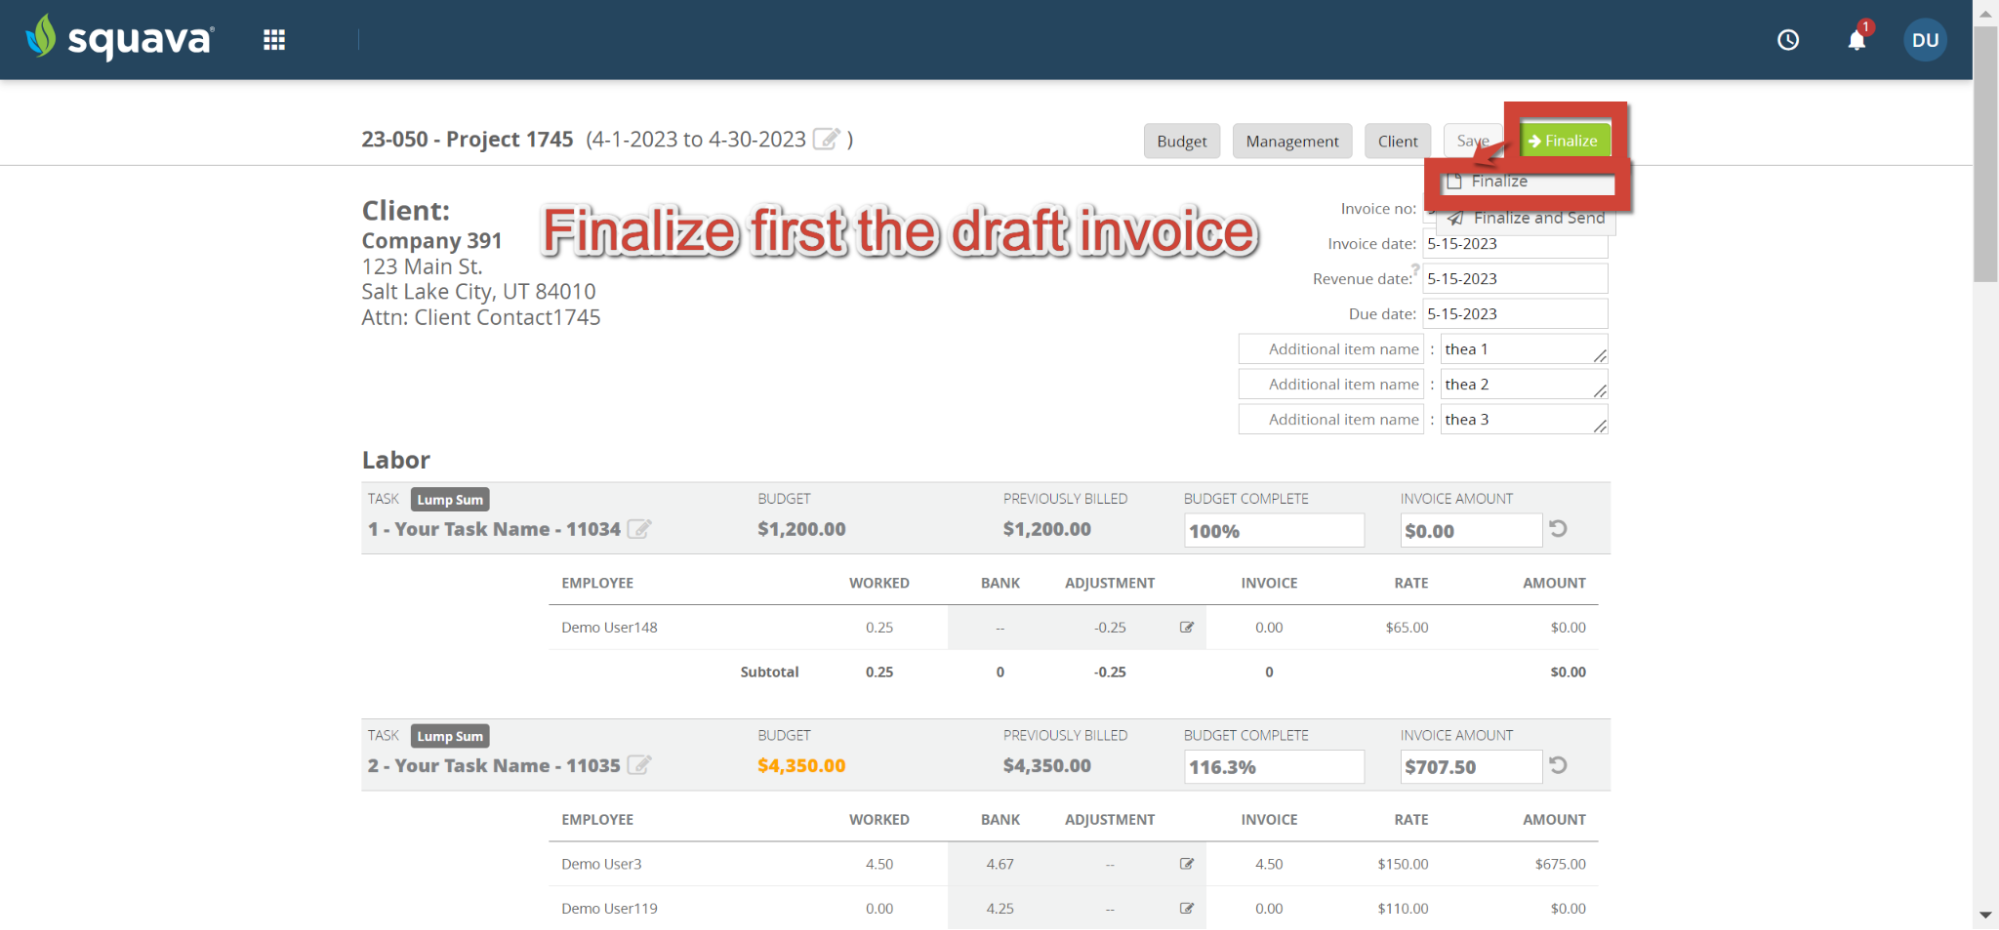This screenshot has height=930, width=1999.
Task: Edit budget complete 116.3% field
Action: [1274, 767]
